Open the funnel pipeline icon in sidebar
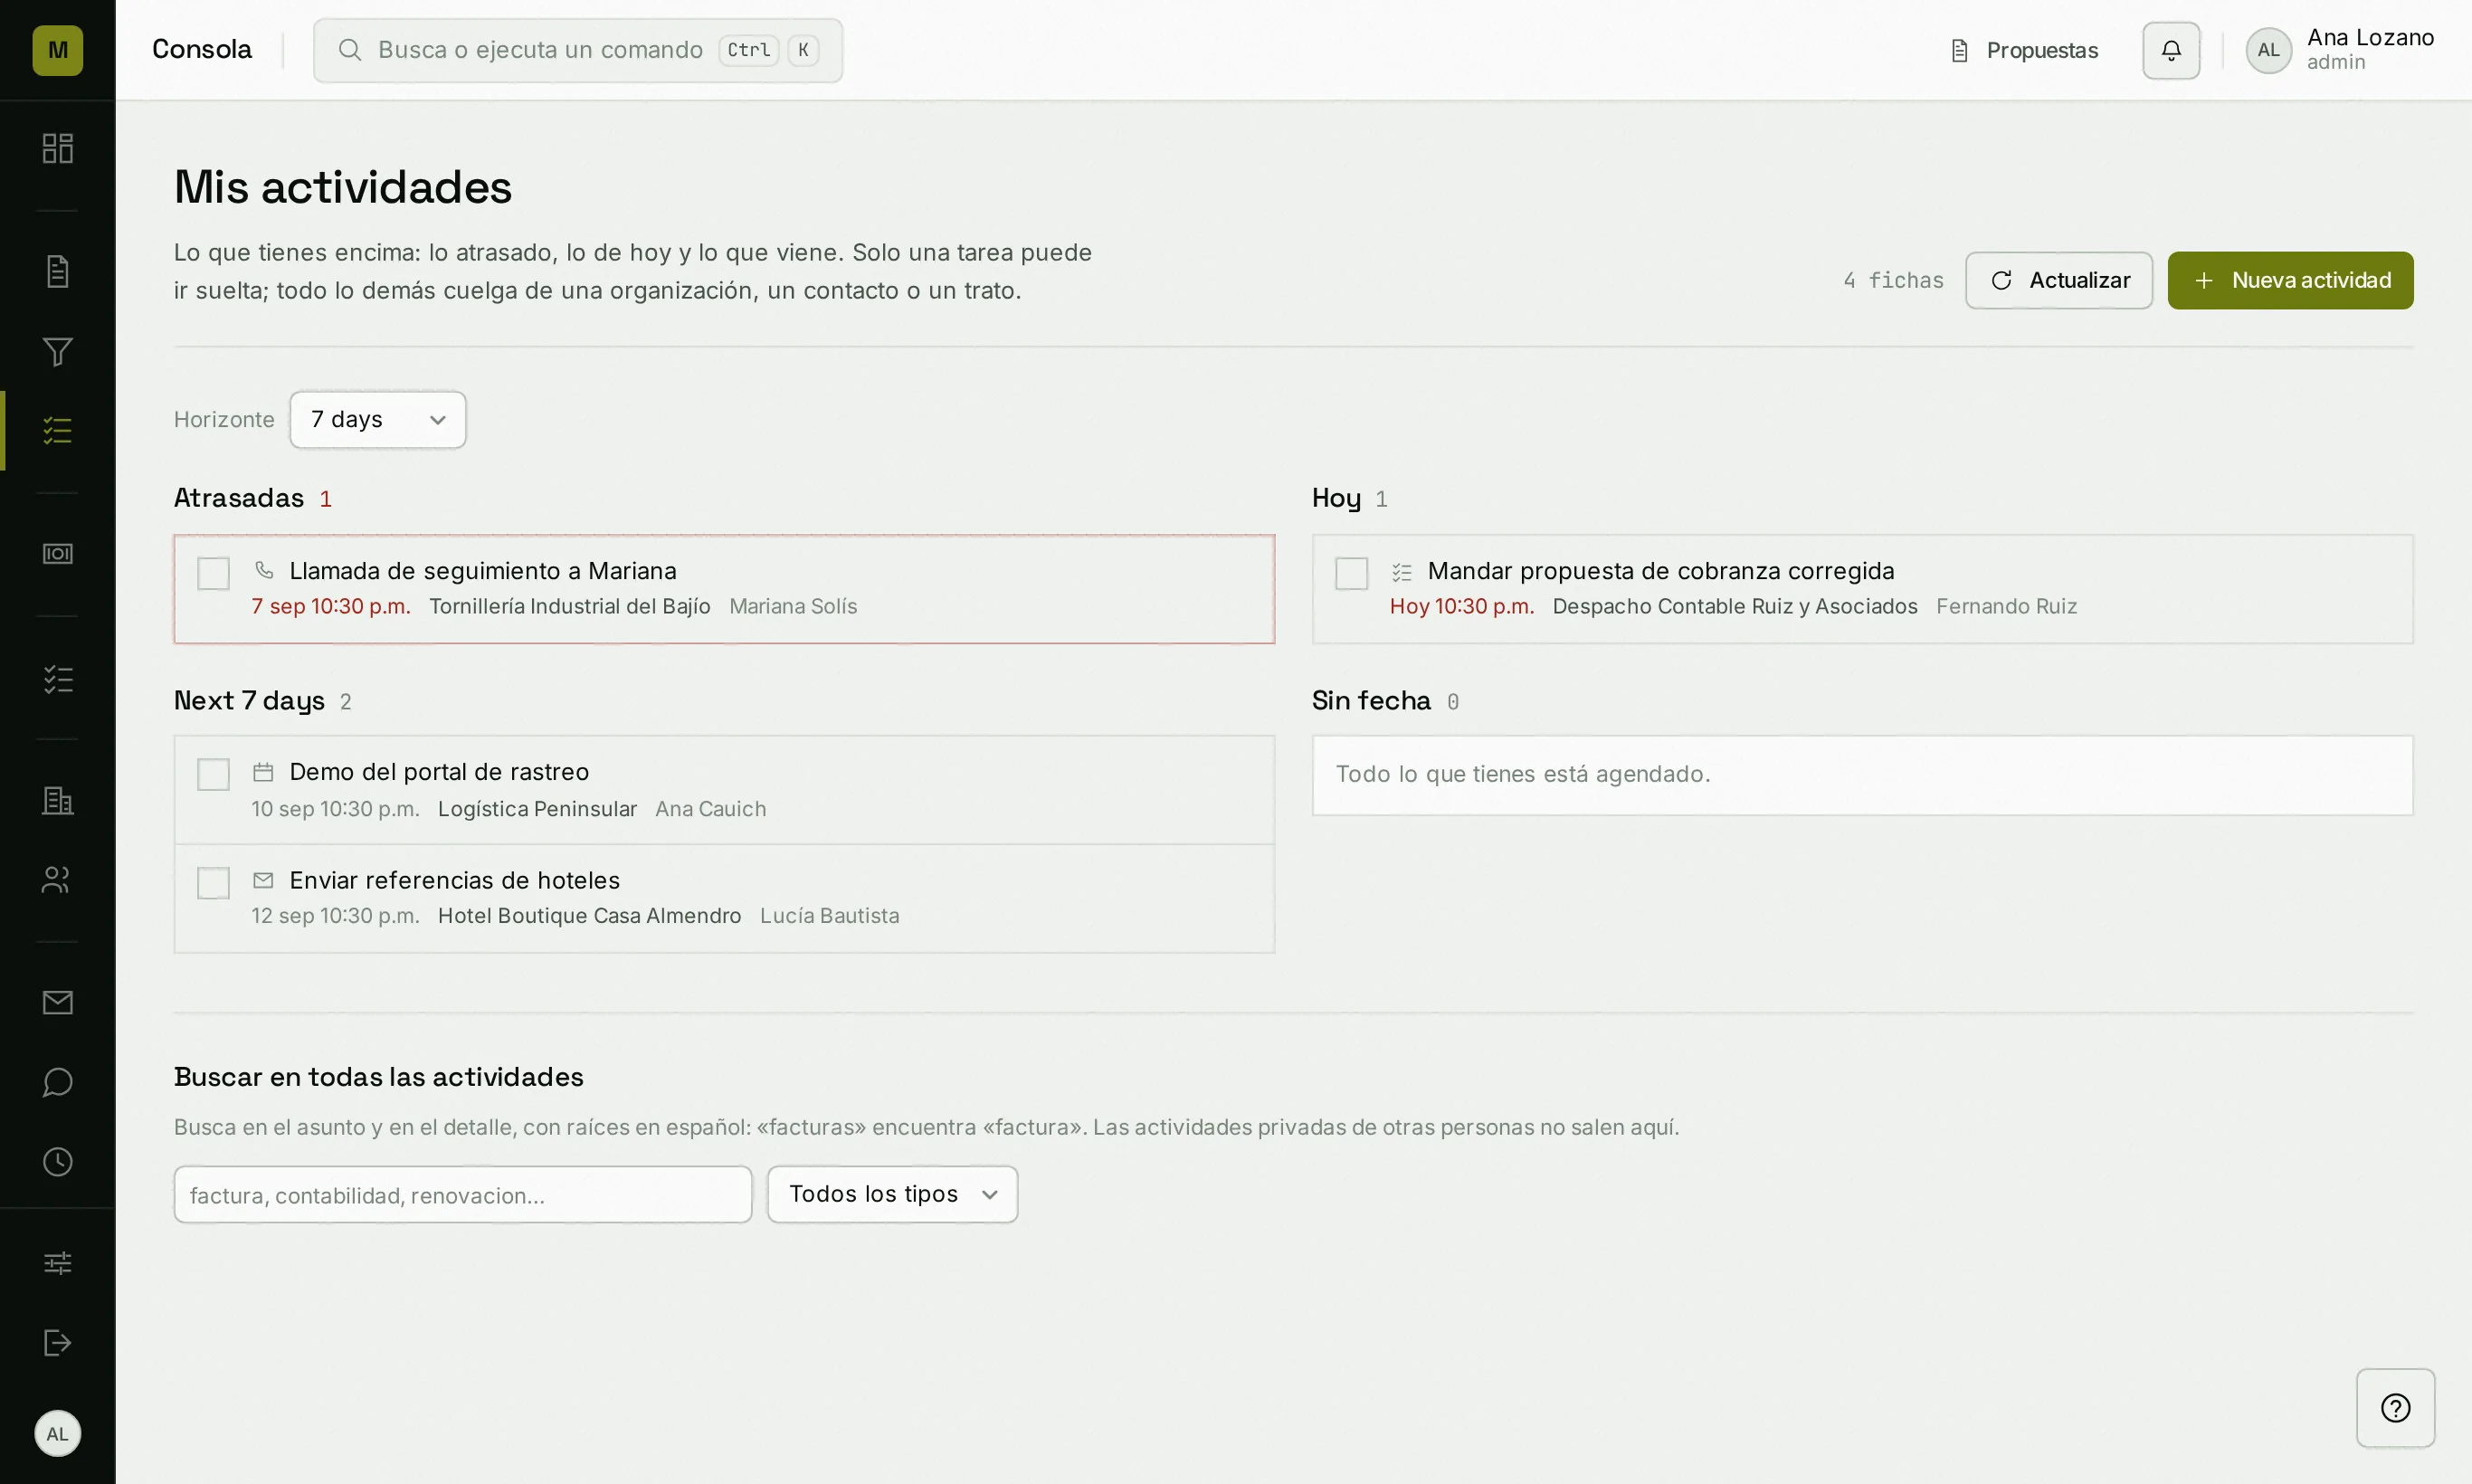Image resolution: width=2472 pixels, height=1484 pixels. 57,351
